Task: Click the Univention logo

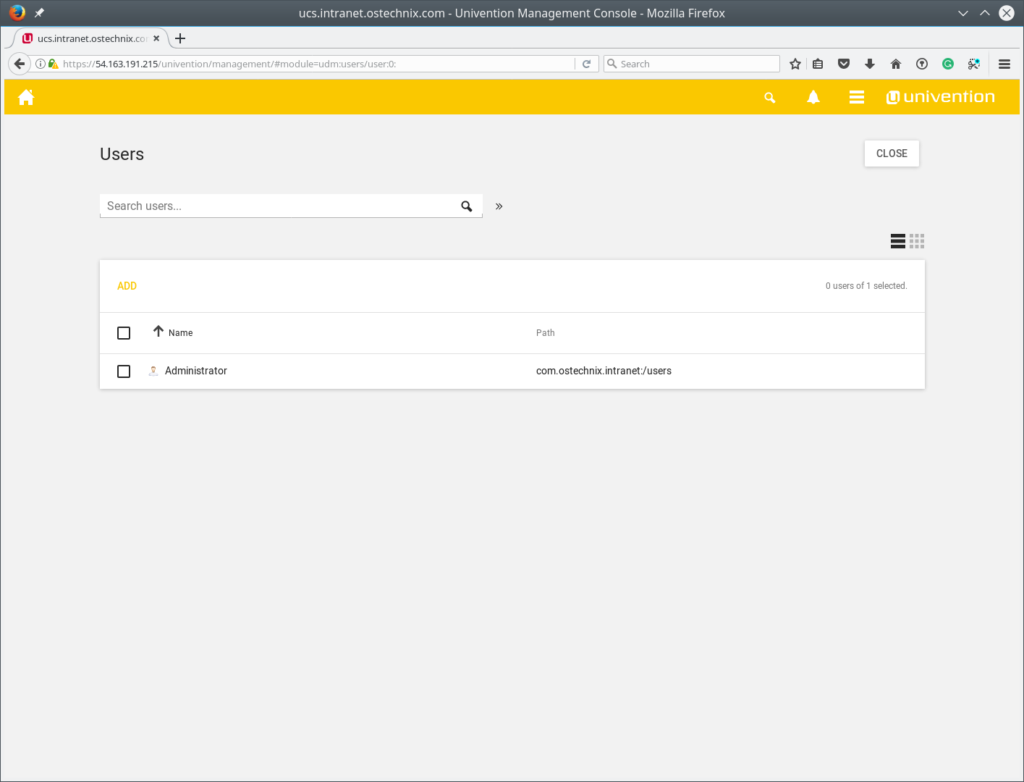Action: coord(940,96)
